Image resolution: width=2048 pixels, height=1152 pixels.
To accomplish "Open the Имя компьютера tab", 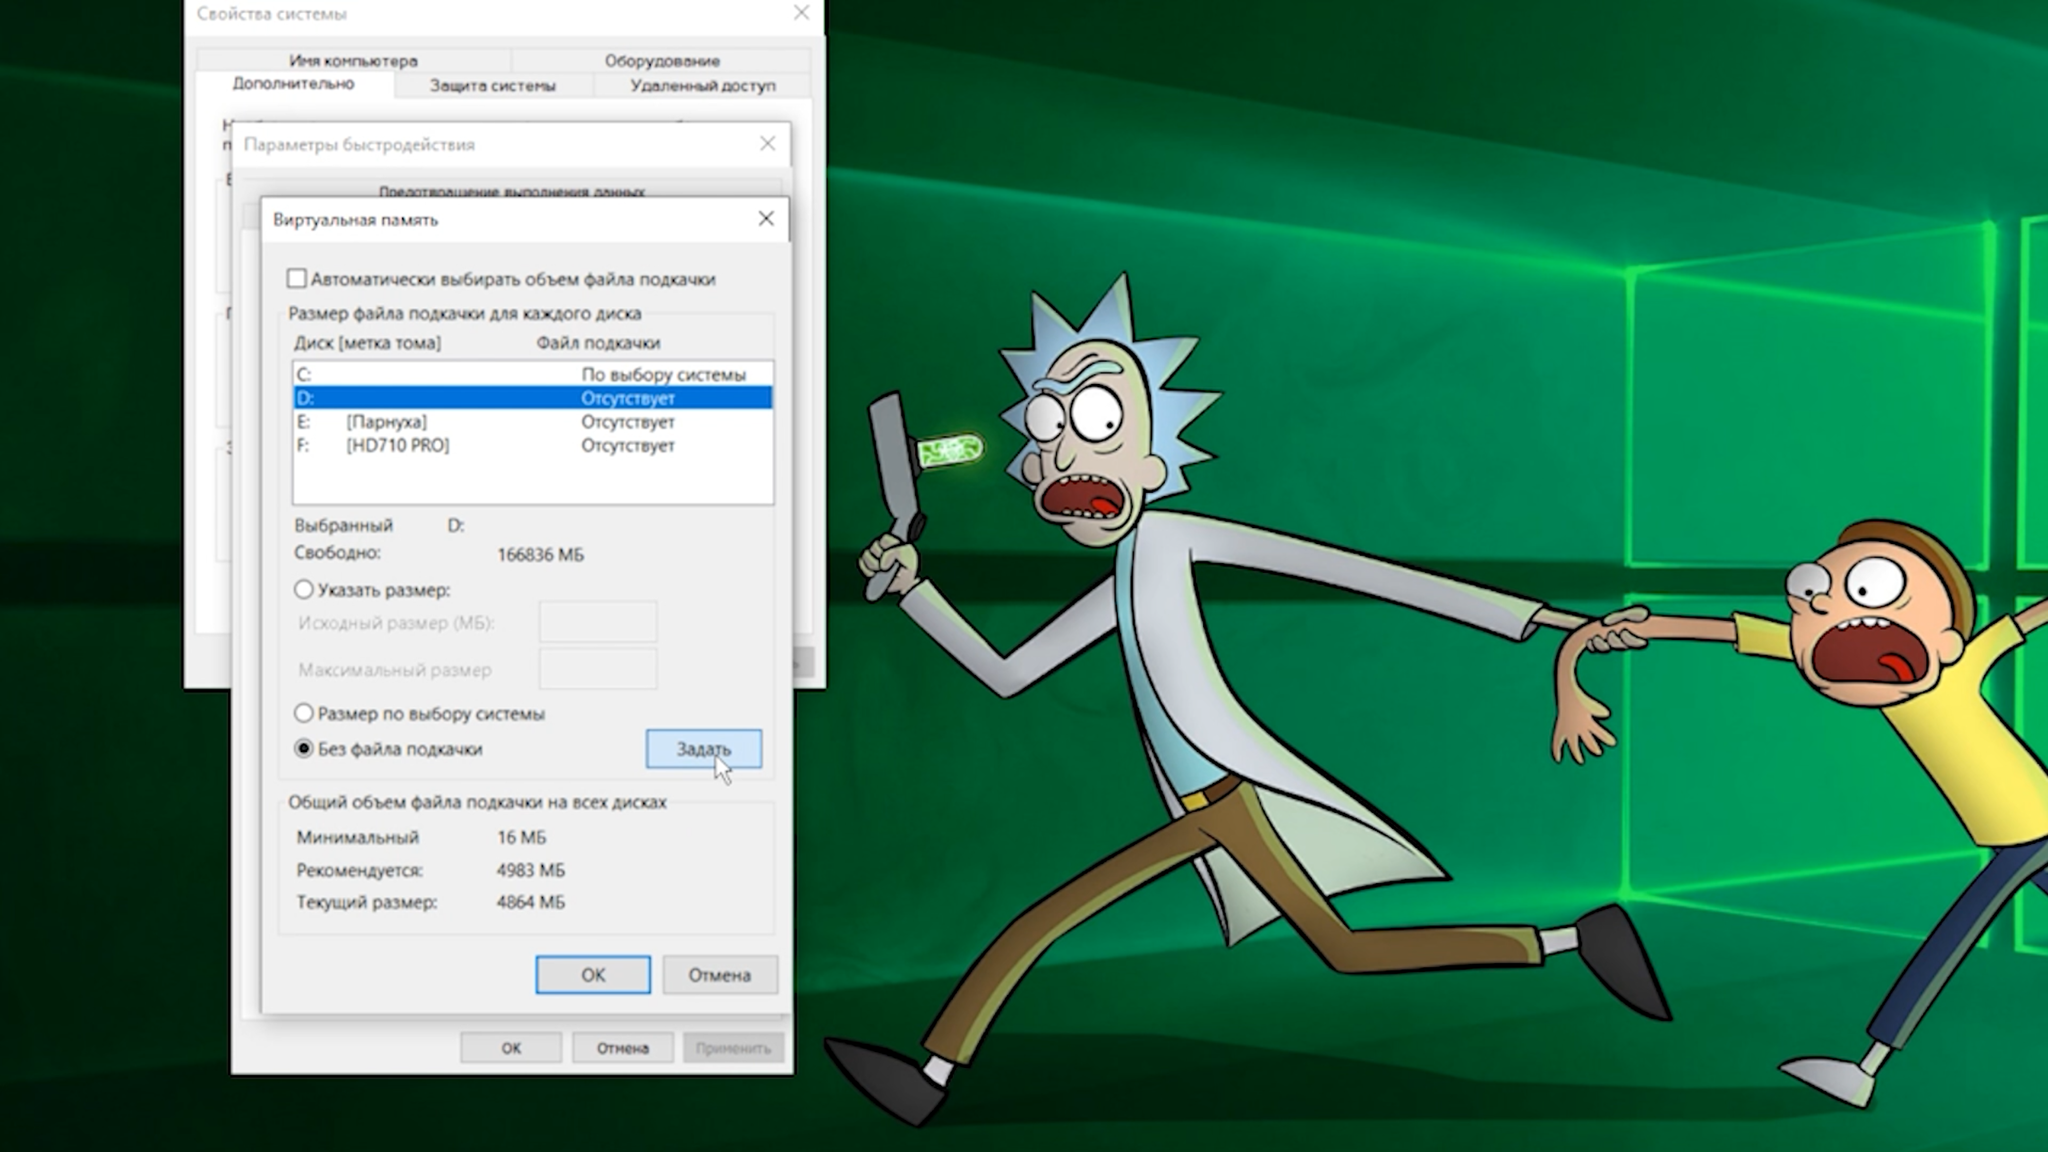I will click(353, 60).
